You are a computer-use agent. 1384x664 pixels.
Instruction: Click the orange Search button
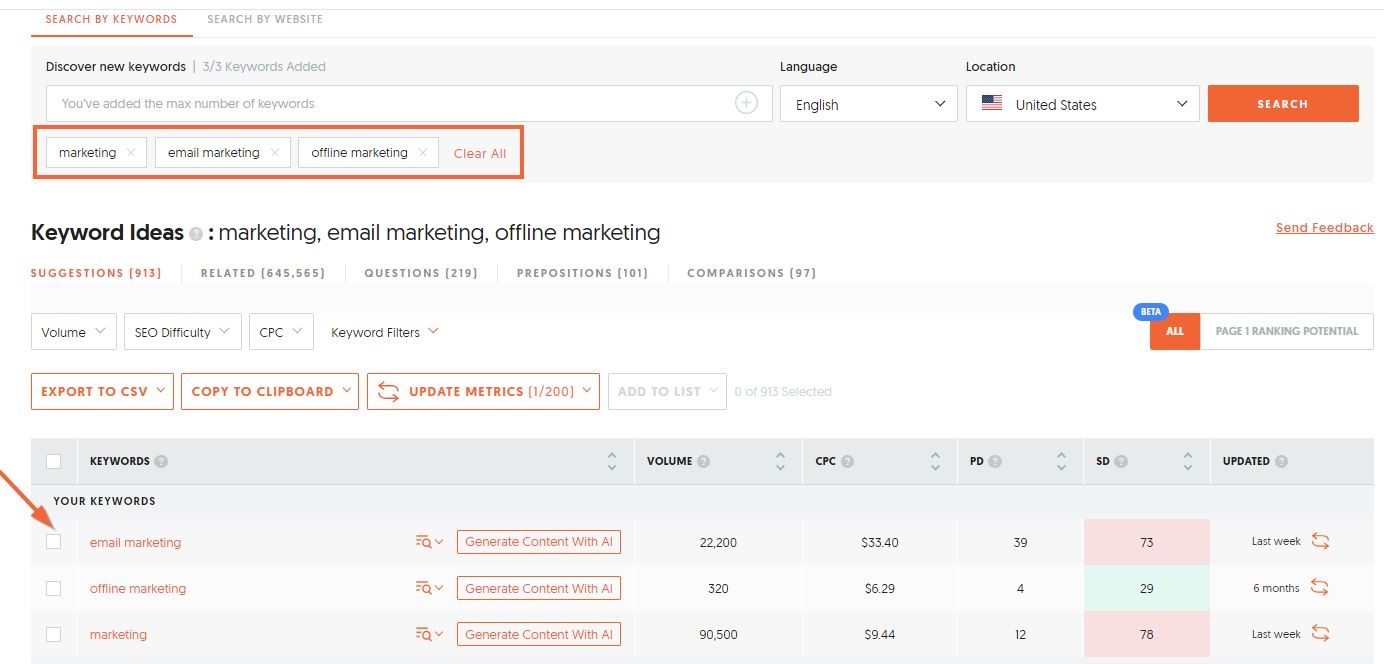1283,103
